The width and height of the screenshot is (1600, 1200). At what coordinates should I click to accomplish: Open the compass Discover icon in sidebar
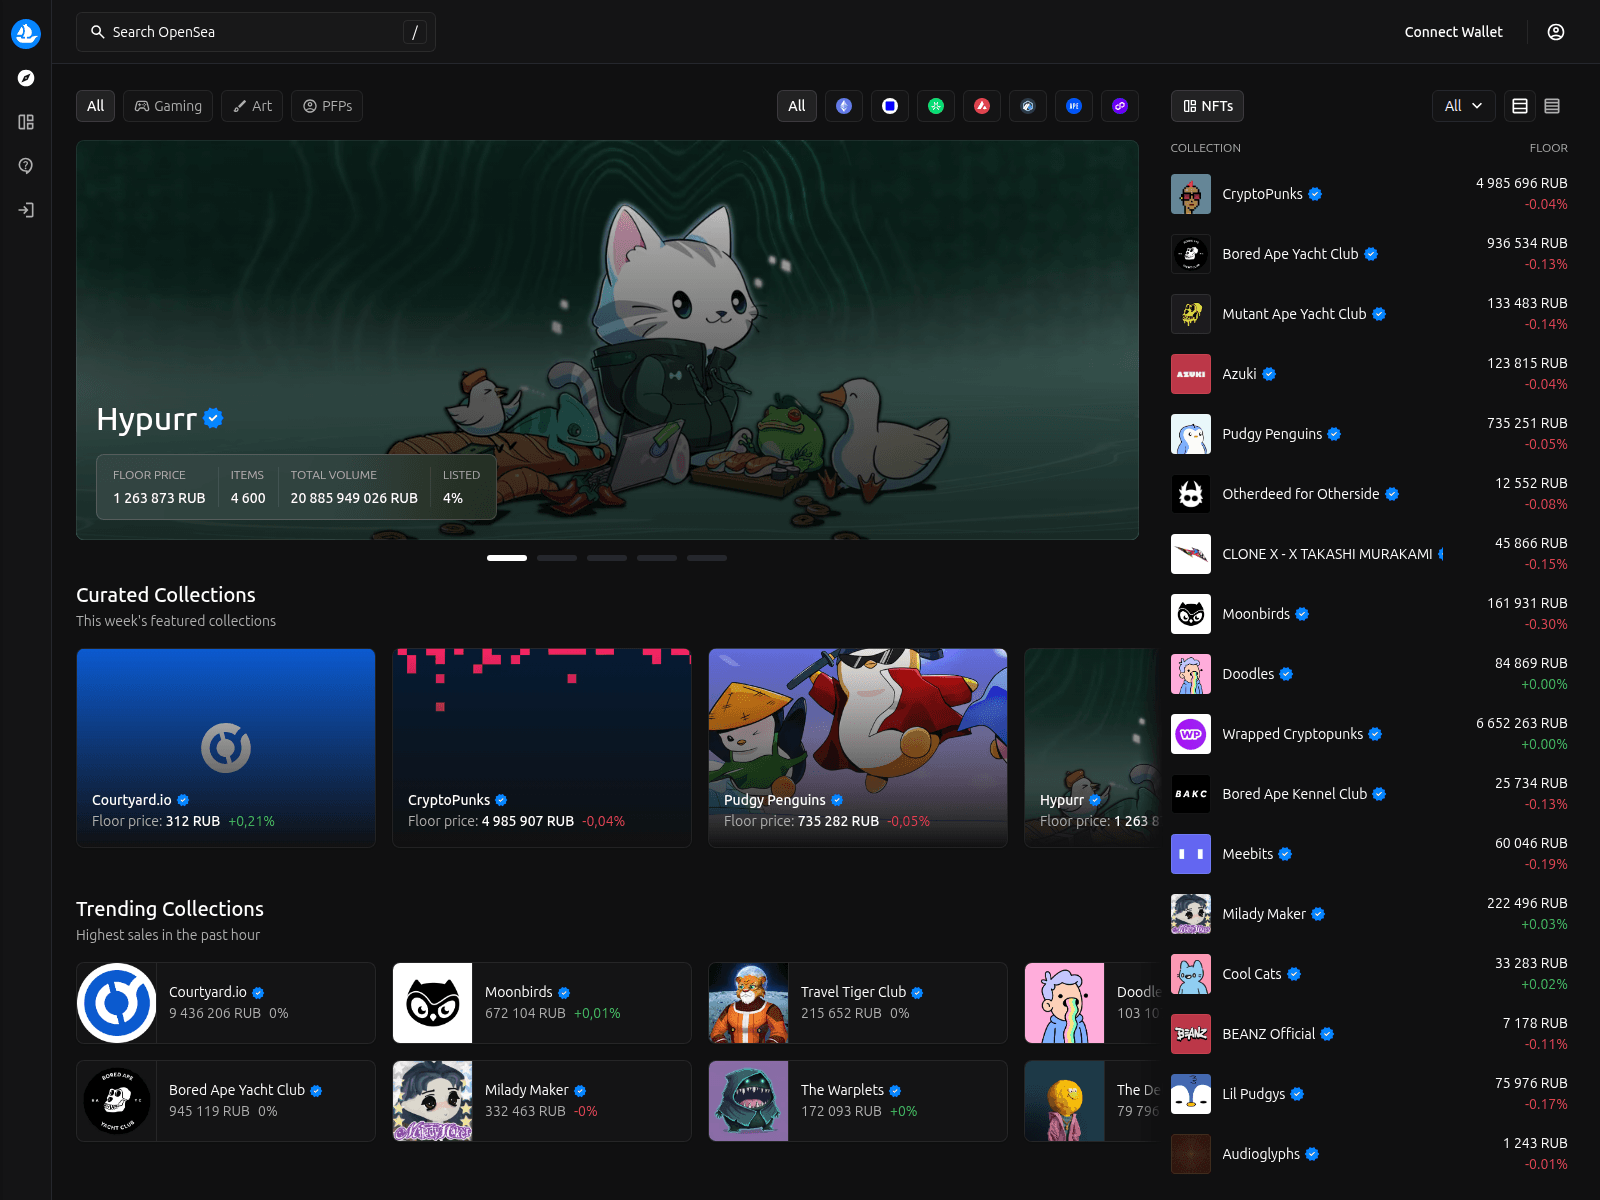(26, 78)
